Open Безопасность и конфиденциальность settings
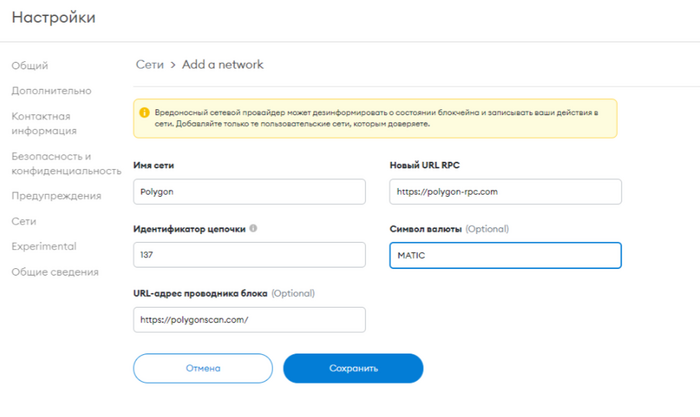 point(67,163)
